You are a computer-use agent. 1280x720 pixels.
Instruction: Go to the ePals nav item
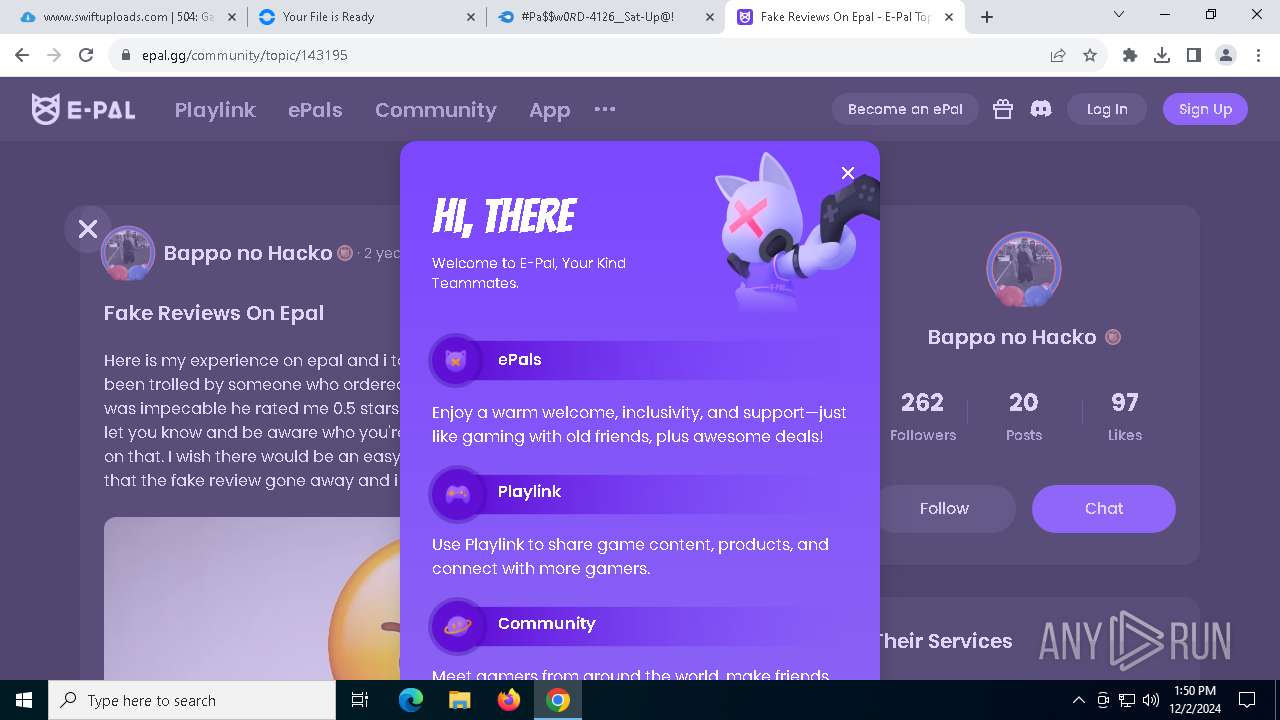[x=315, y=110]
